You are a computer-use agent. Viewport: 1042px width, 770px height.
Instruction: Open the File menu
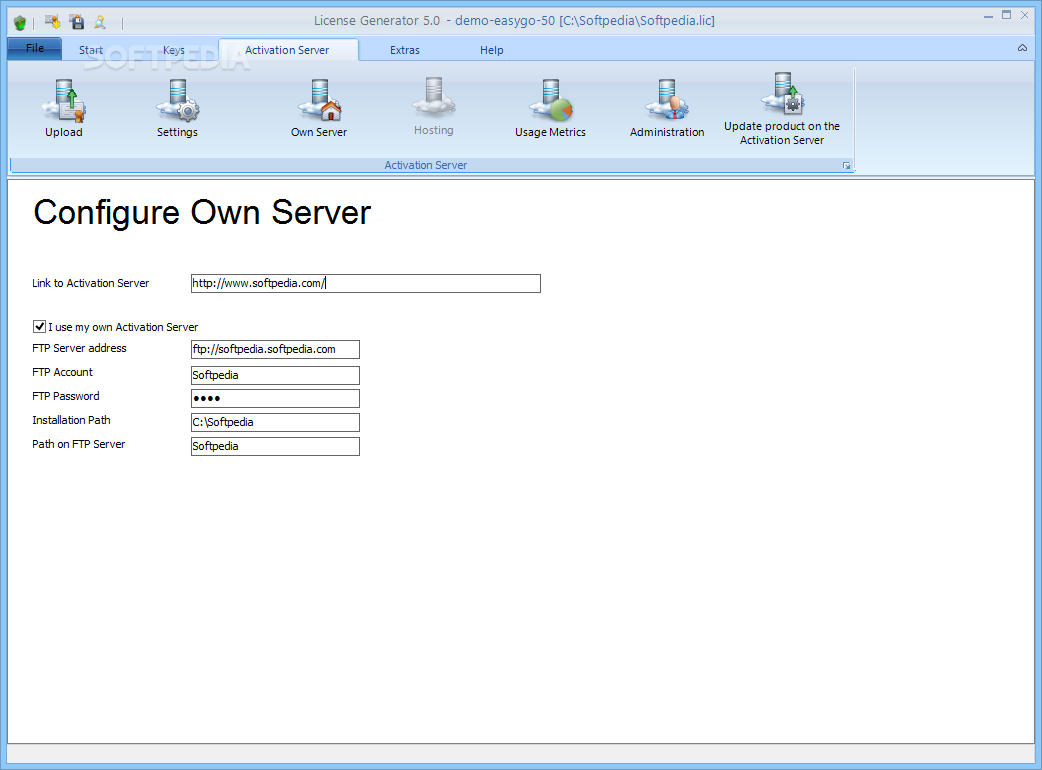35,48
